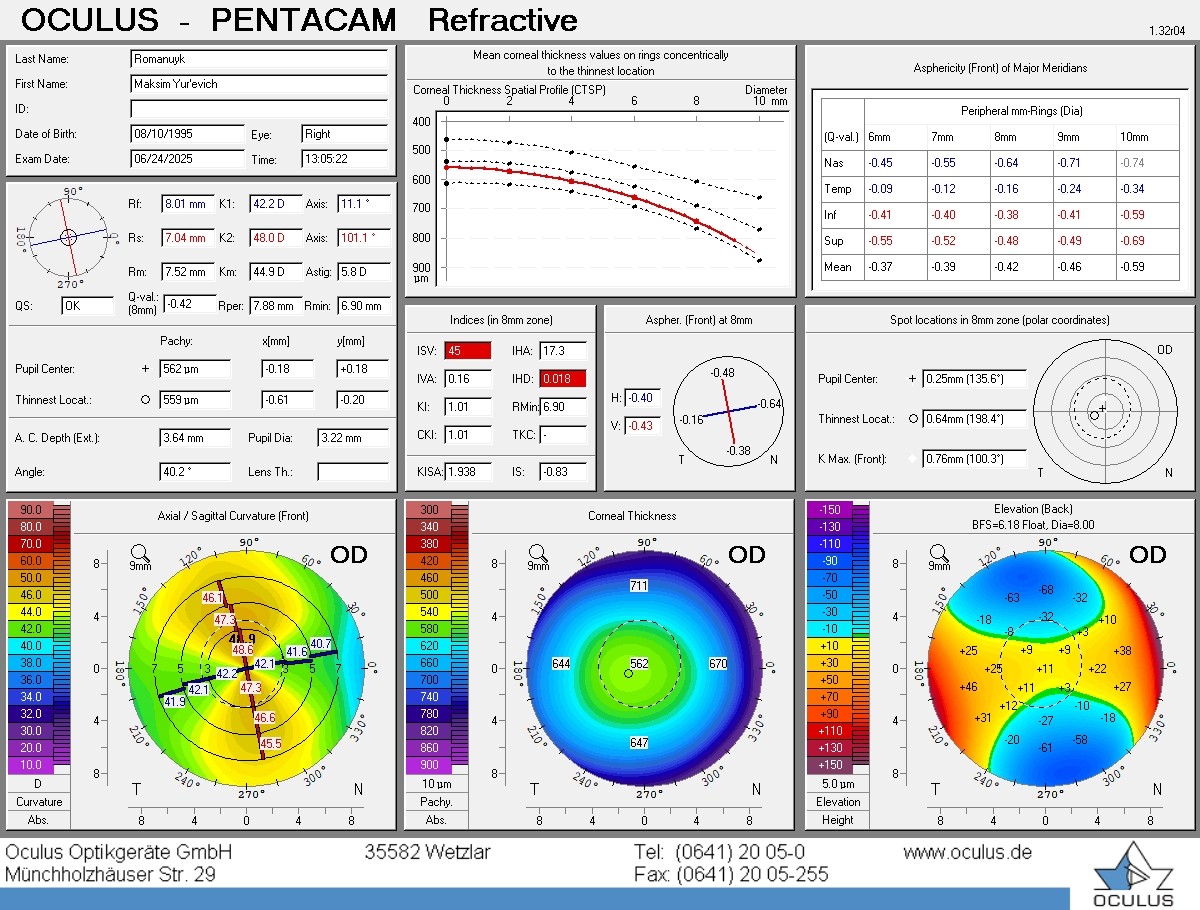Click the Exam Date field
This screenshot has height=910, width=1200.
[x=188, y=159]
